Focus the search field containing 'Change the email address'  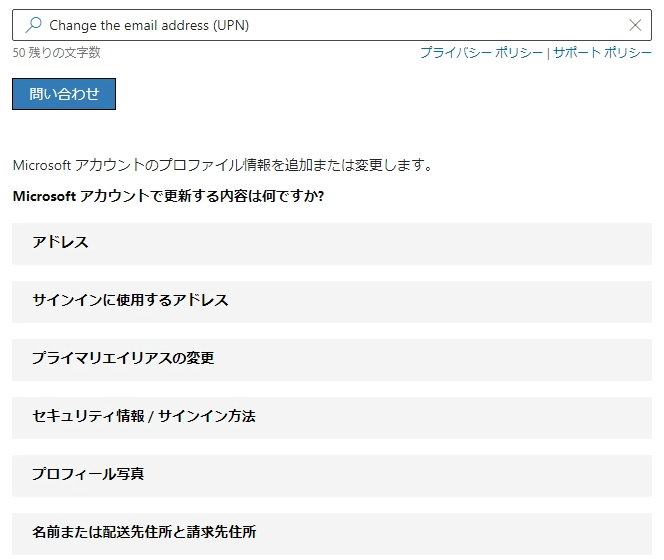click(x=332, y=25)
